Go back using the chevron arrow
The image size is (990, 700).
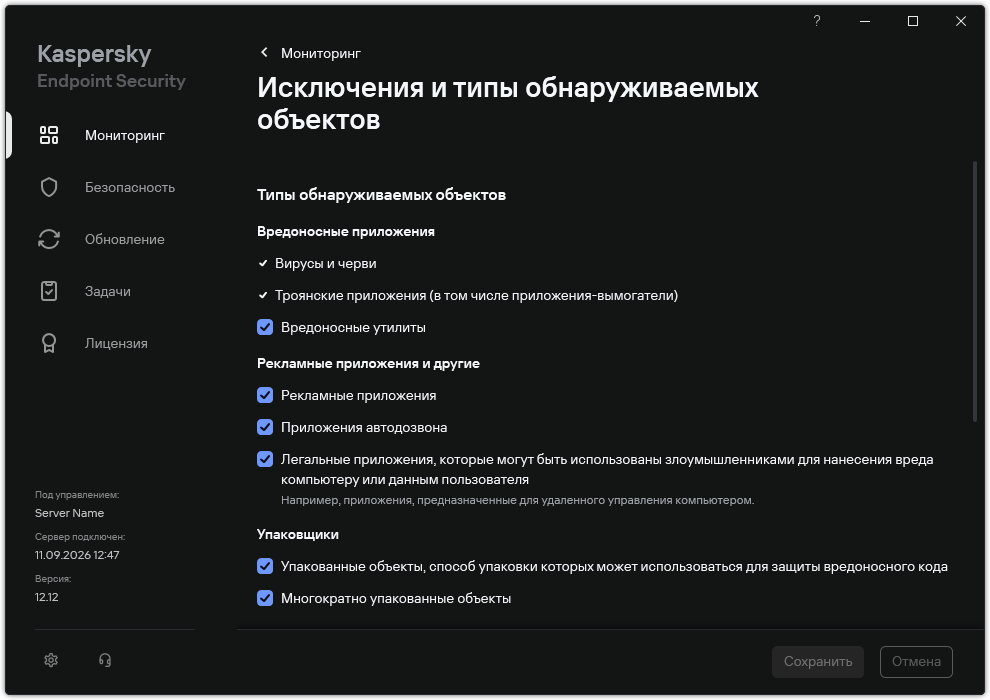pyautogui.click(x=265, y=53)
